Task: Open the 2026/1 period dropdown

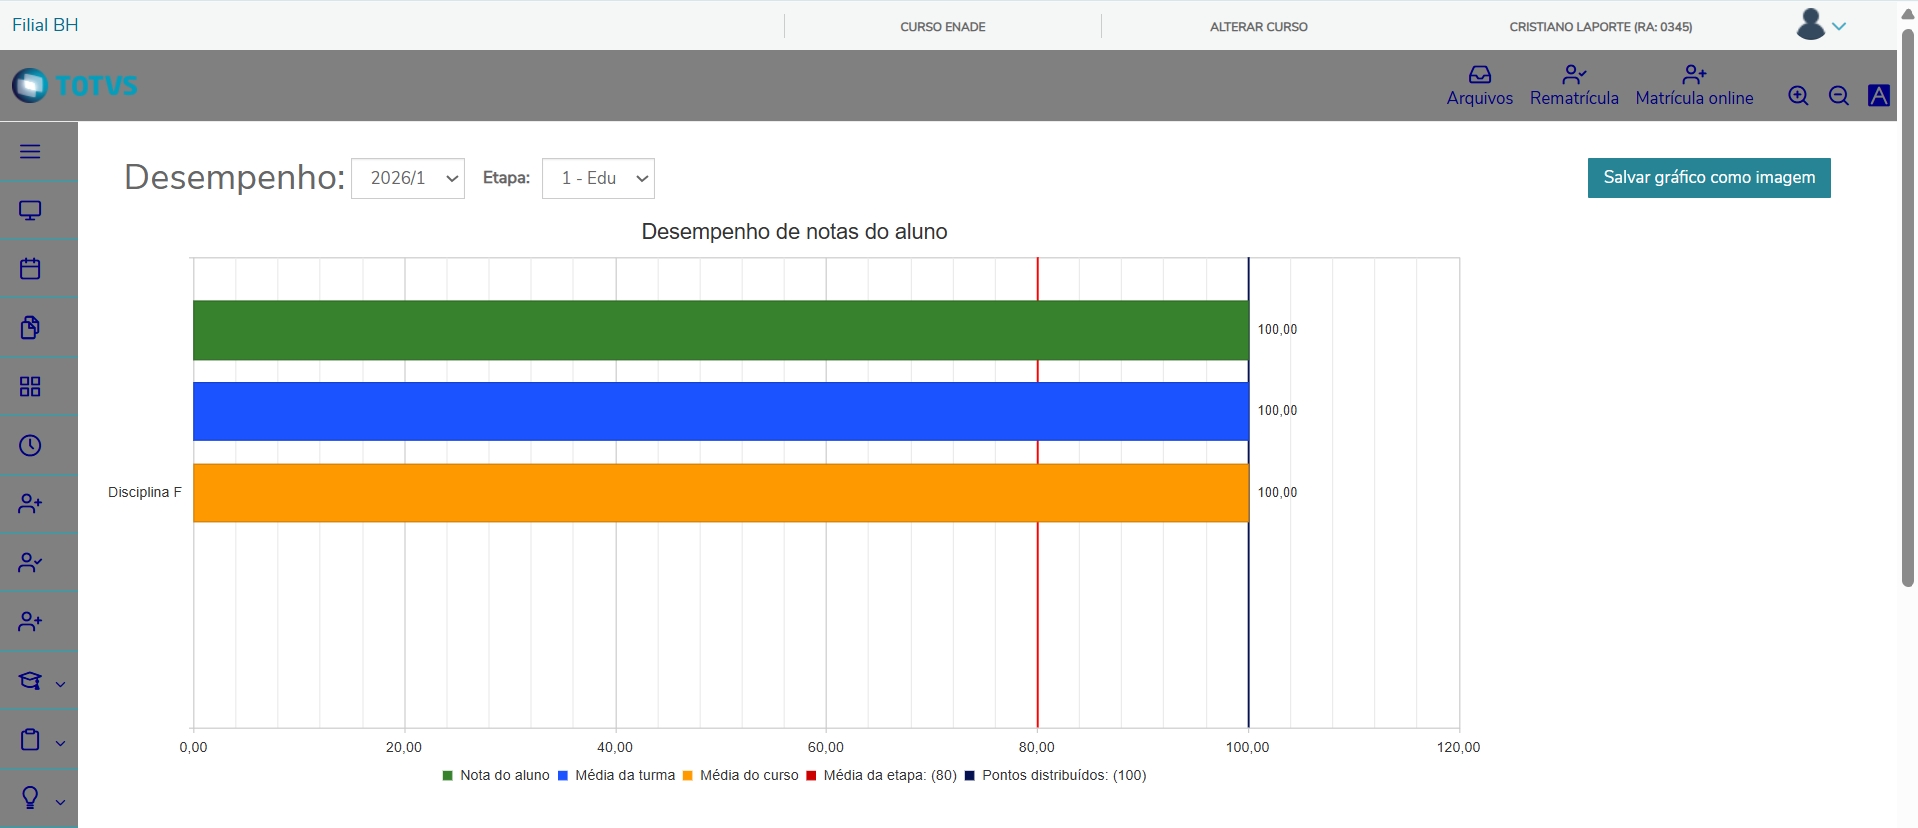Action: tap(408, 178)
